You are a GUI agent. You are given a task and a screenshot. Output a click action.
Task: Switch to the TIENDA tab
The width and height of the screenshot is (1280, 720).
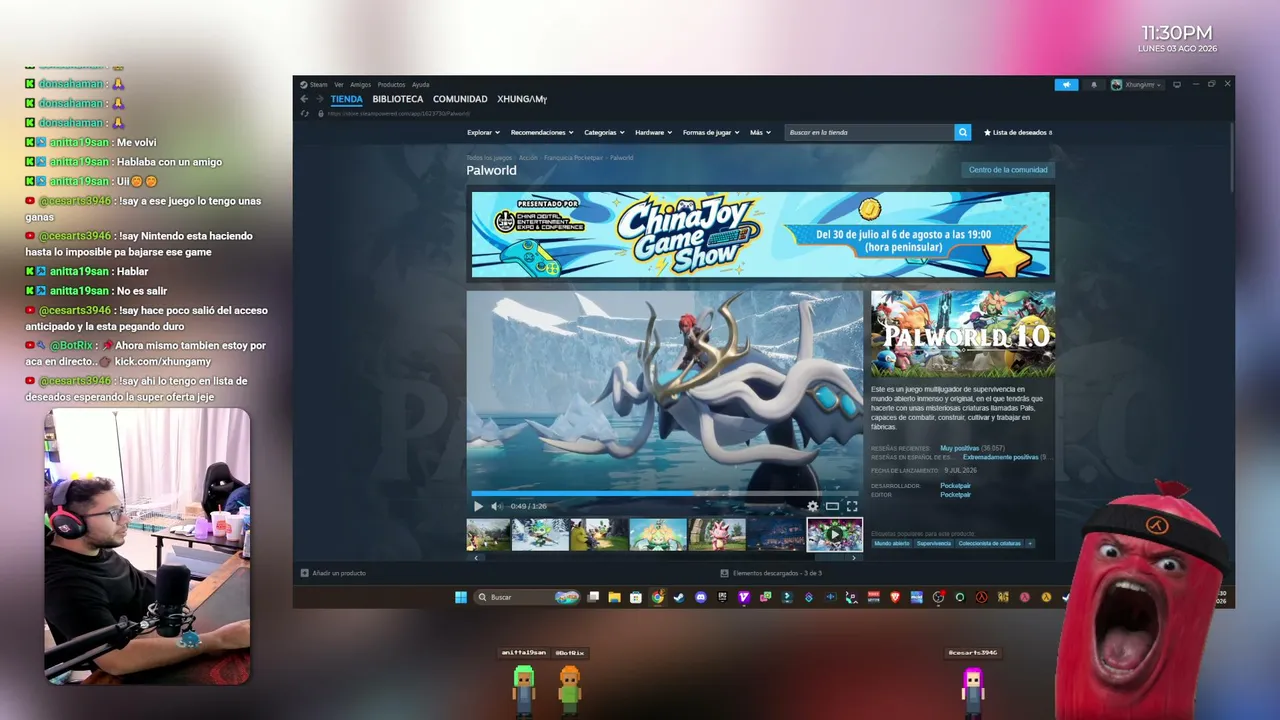tap(346, 99)
